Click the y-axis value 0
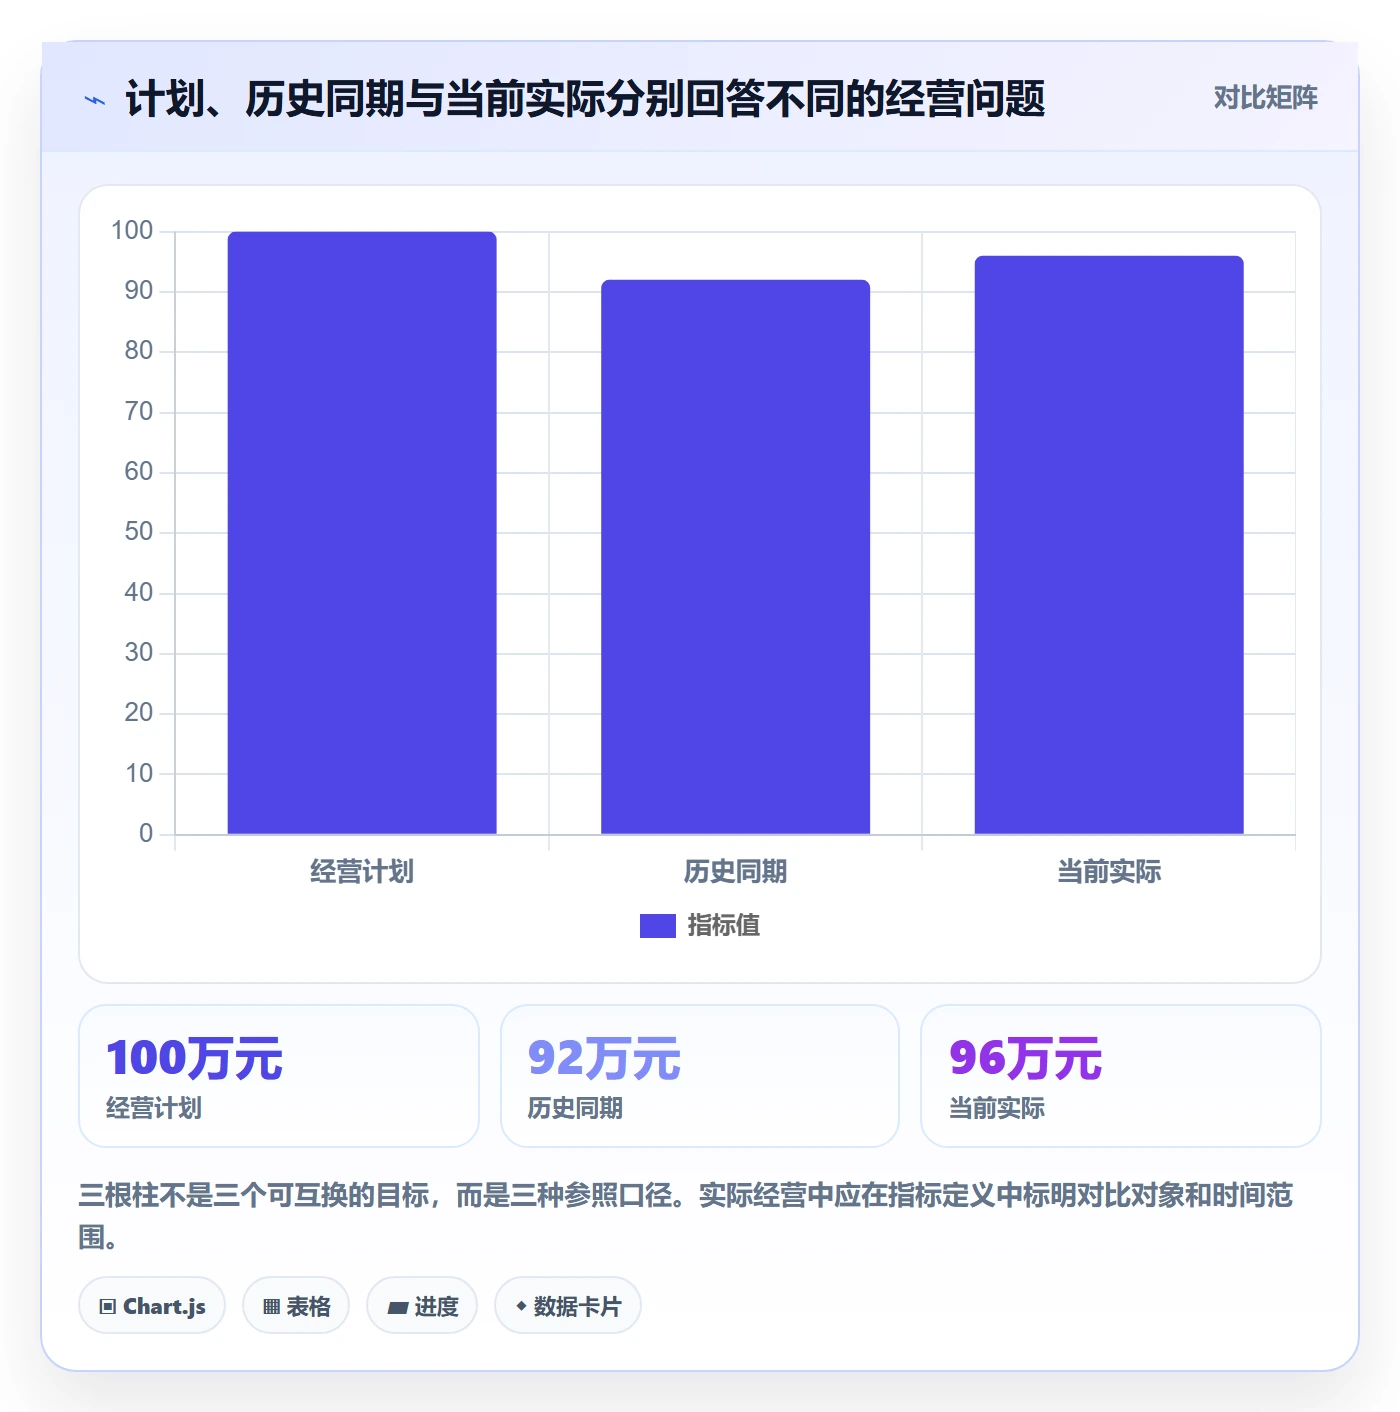The image size is (1400, 1412). 146,833
